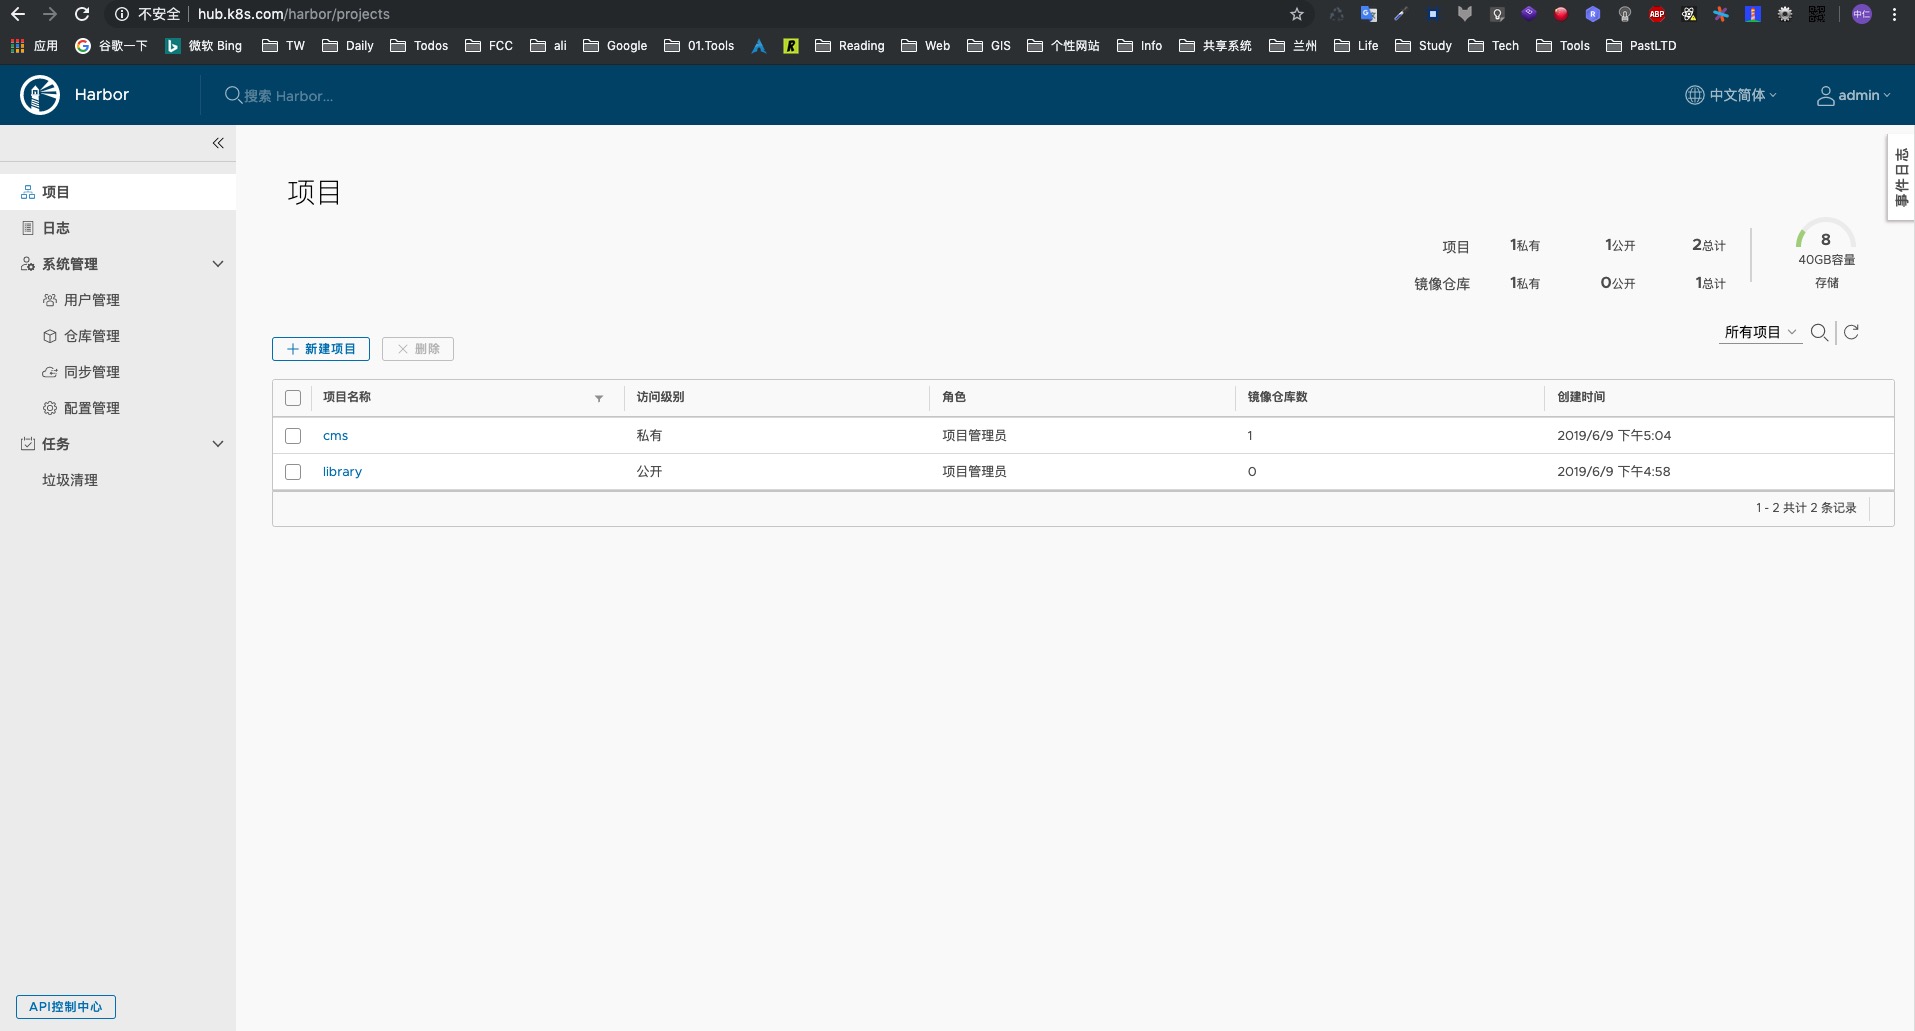Click the 40GB容量 storage label
Viewport: 1915px width, 1031px height.
(x=1827, y=260)
